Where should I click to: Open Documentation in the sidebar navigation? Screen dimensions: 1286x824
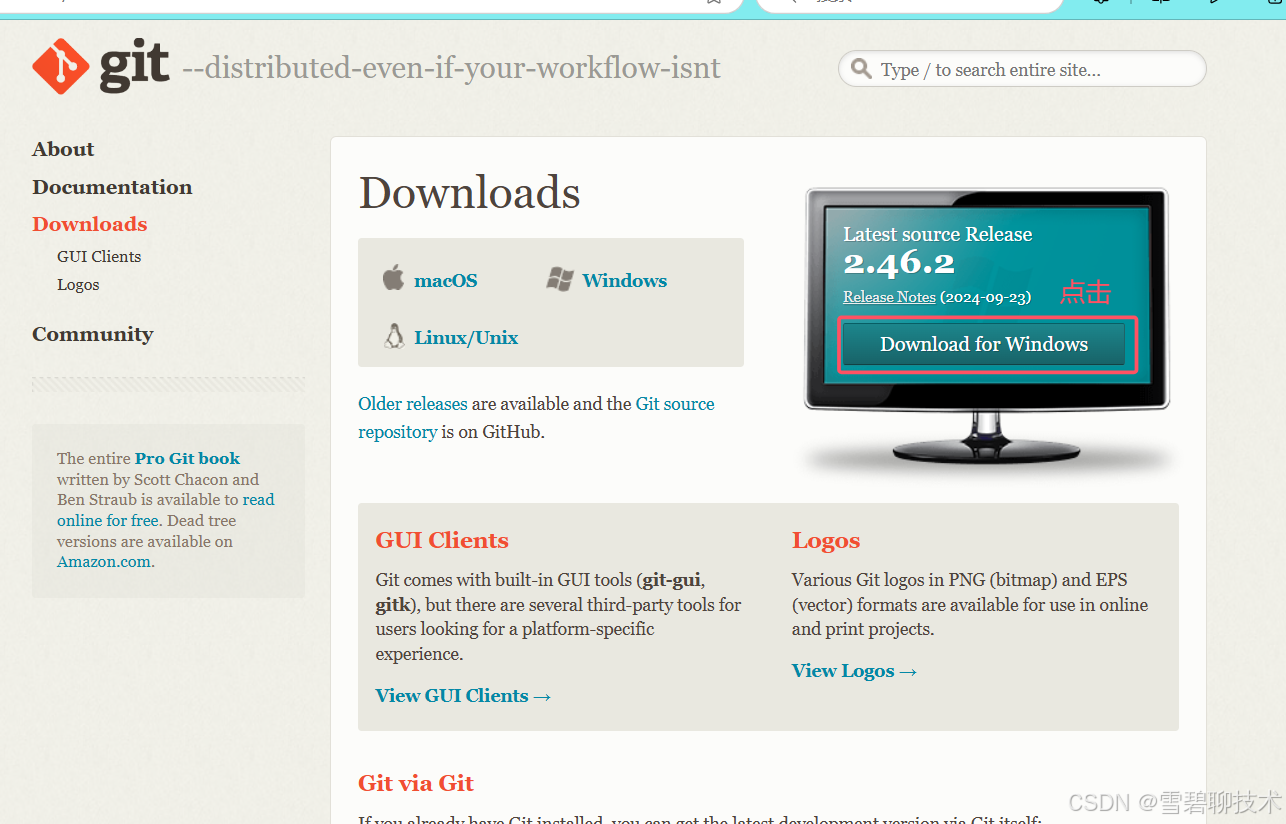(x=112, y=187)
